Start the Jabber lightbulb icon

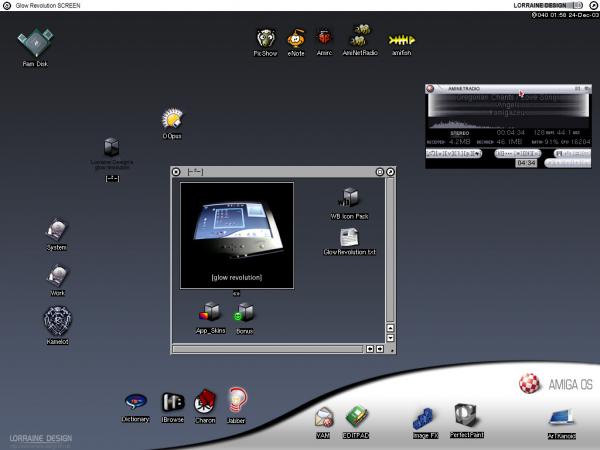pos(237,401)
